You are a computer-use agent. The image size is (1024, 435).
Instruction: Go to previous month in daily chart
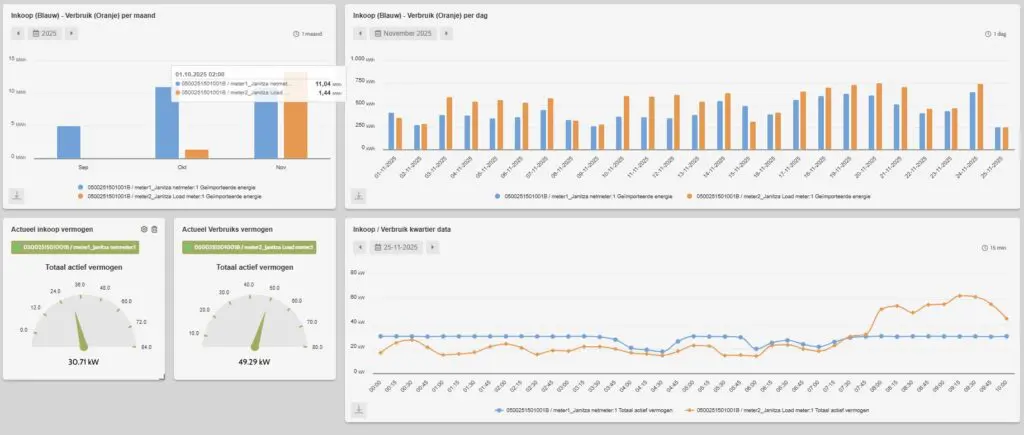[359, 33]
